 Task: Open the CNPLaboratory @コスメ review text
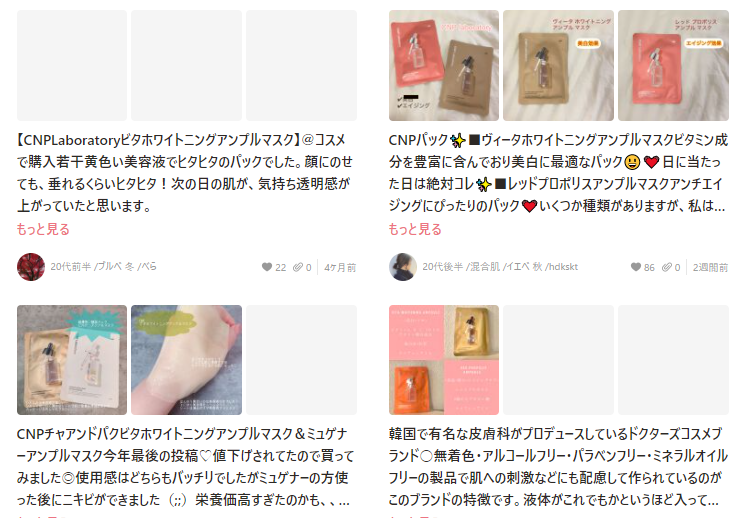(x=185, y=173)
